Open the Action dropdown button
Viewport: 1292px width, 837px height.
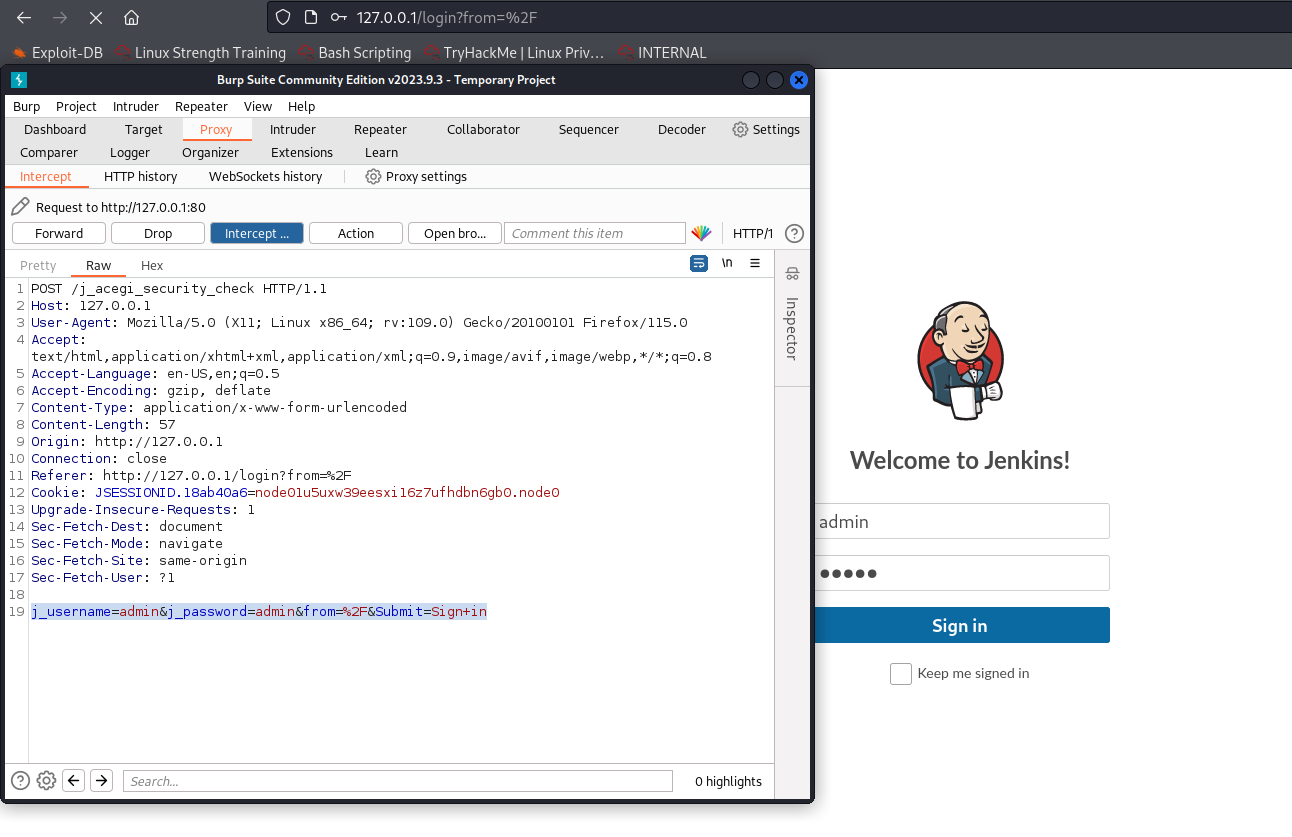tap(355, 233)
